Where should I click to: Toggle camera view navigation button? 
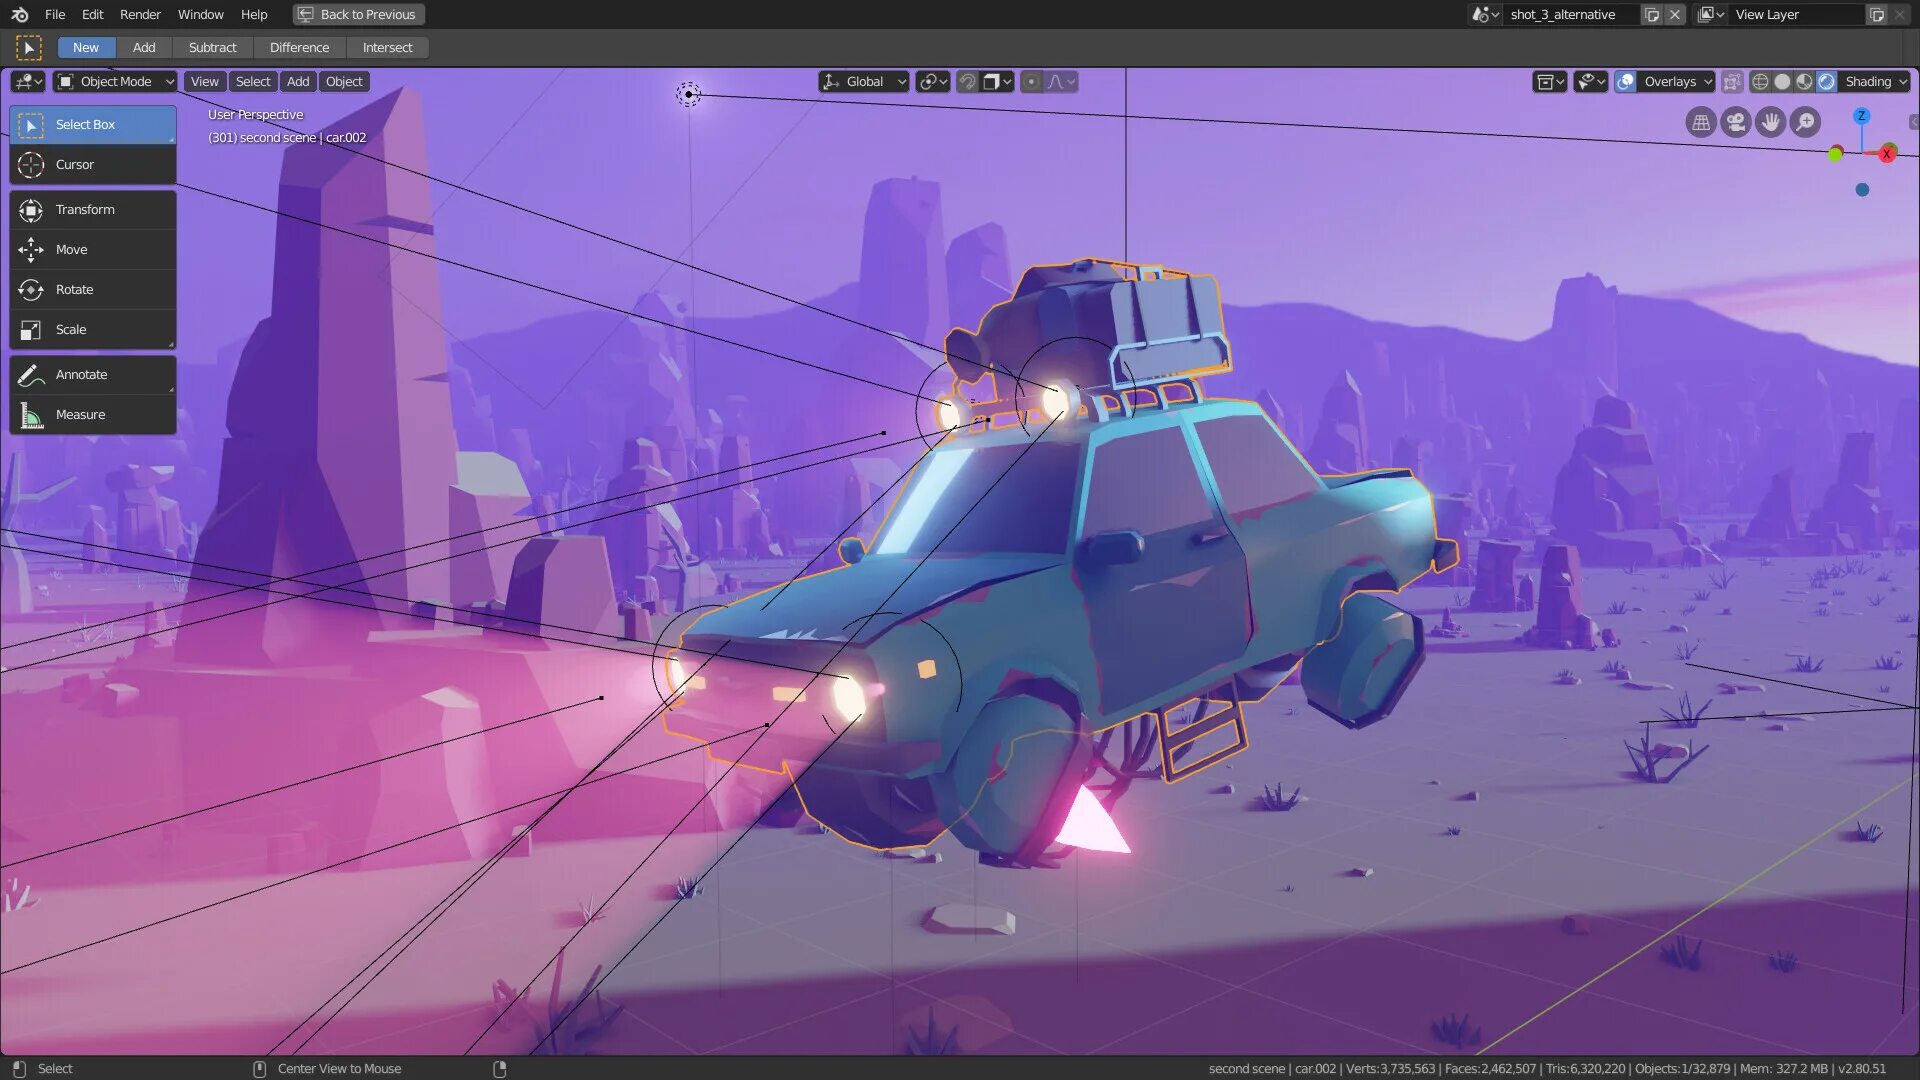click(x=1736, y=122)
